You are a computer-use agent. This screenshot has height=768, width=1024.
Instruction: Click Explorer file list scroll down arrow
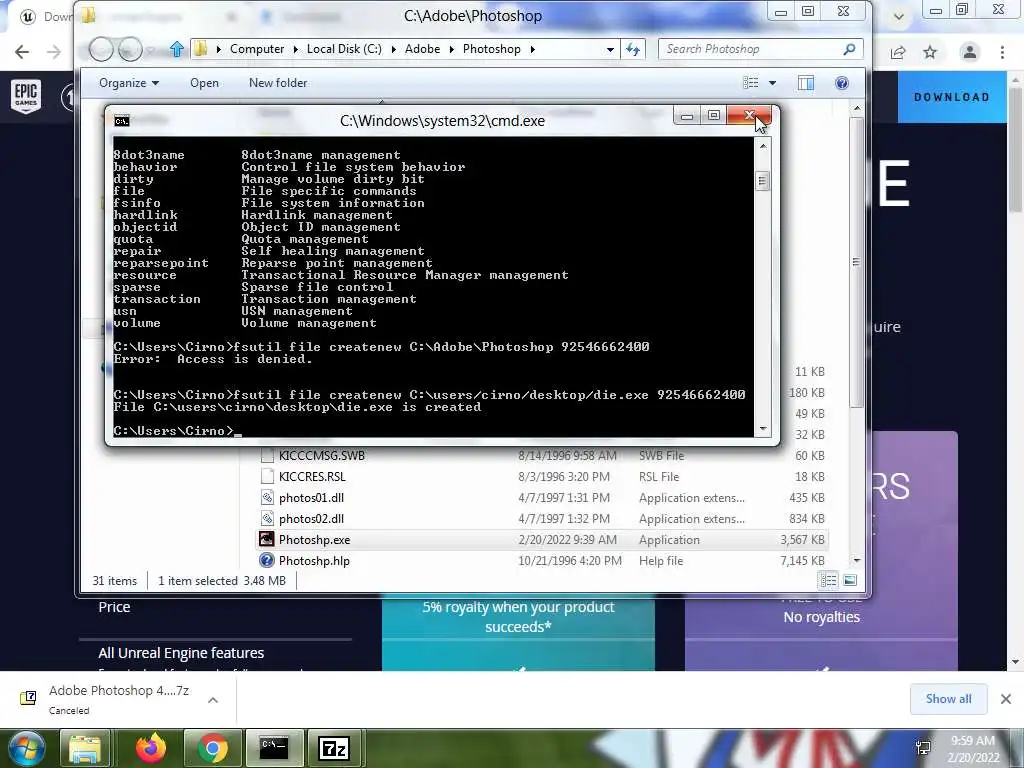click(x=857, y=560)
